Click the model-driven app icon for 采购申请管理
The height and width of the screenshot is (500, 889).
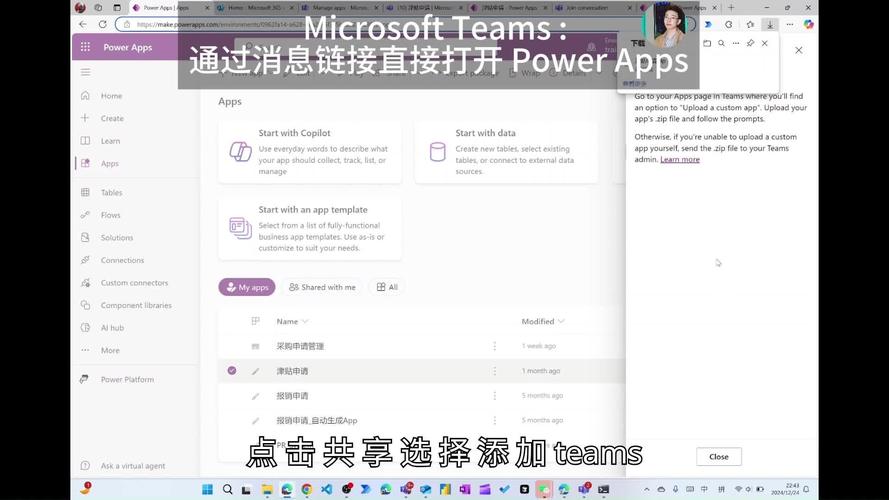[256, 346]
